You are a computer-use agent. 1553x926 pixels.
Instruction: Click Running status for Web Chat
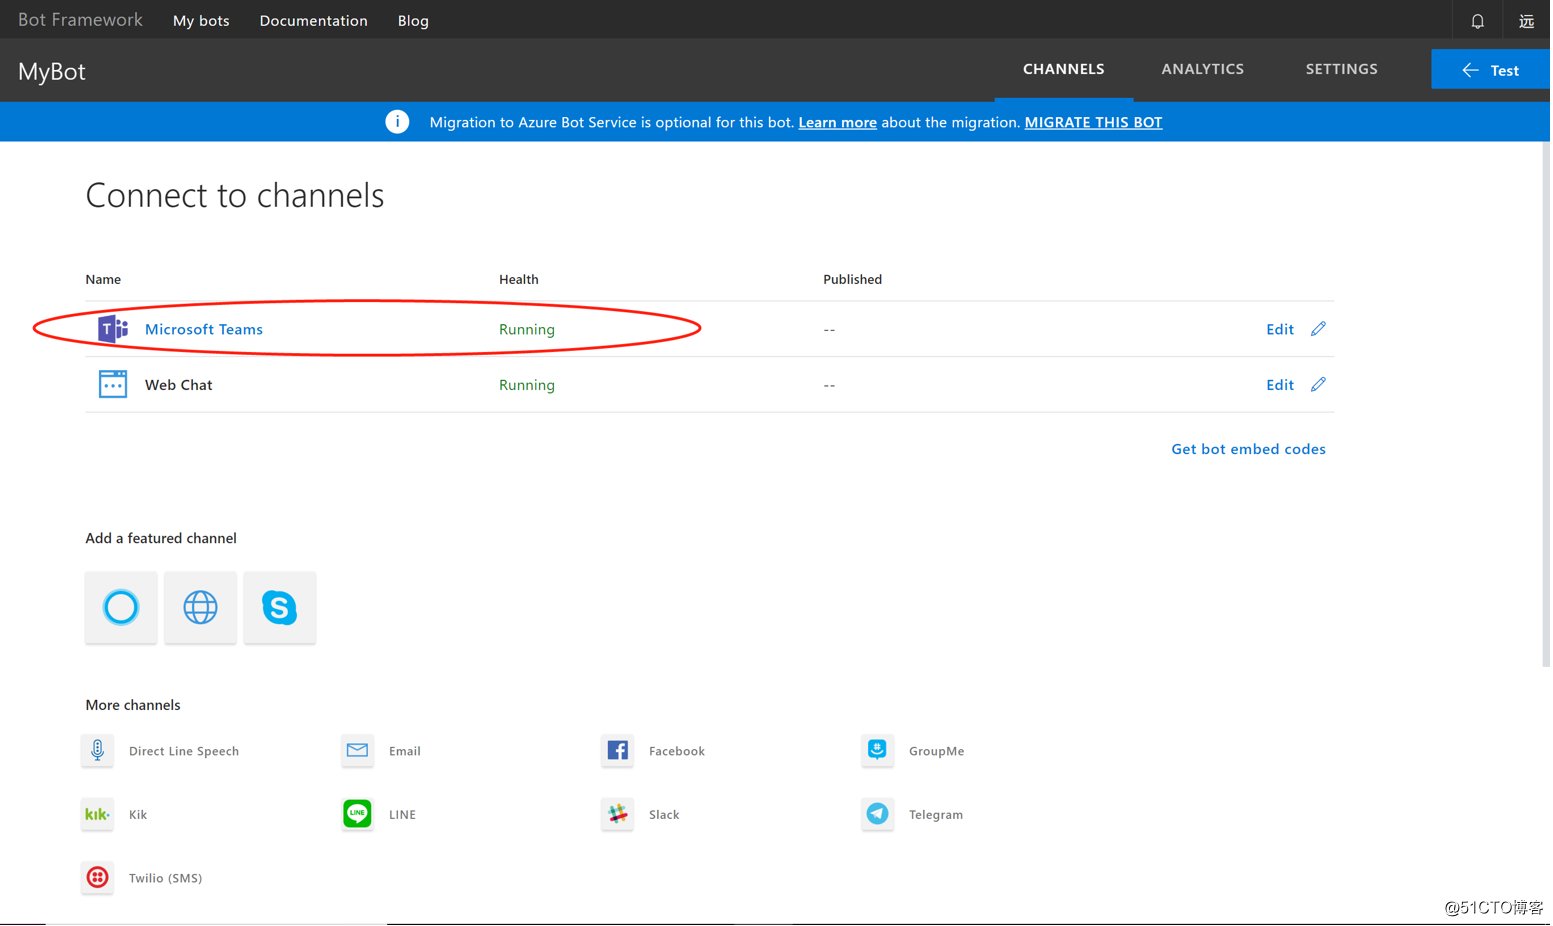(x=528, y=386)
